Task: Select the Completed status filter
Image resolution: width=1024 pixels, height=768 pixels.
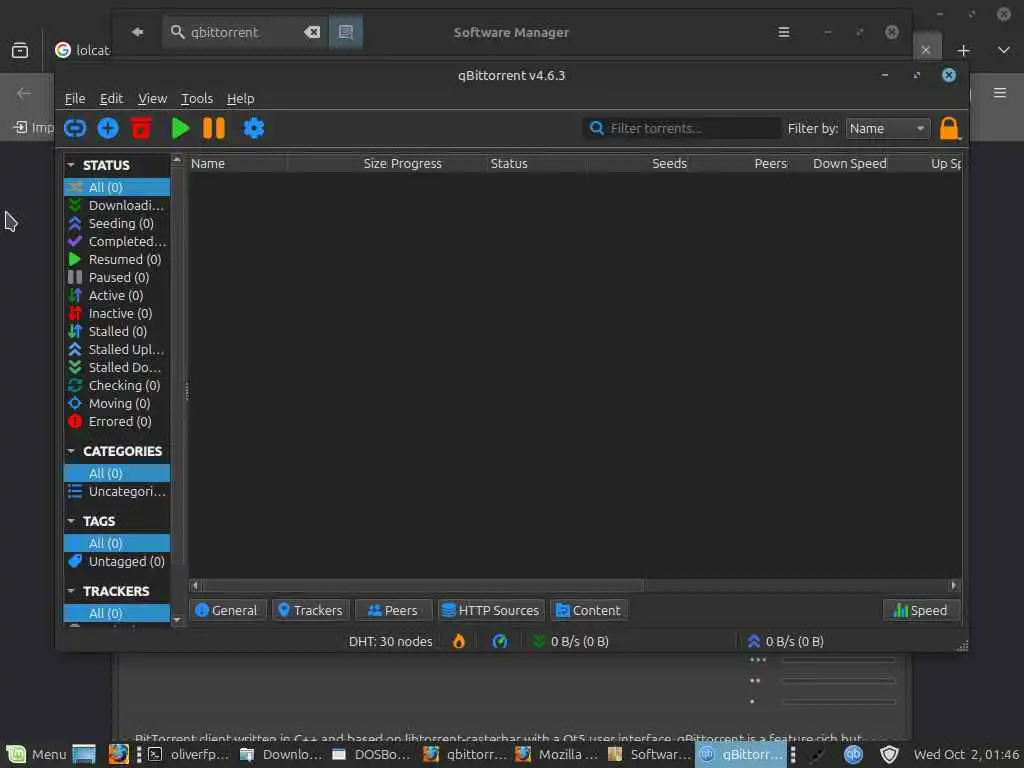Action: pyautogui.click(x=117, y=242)
